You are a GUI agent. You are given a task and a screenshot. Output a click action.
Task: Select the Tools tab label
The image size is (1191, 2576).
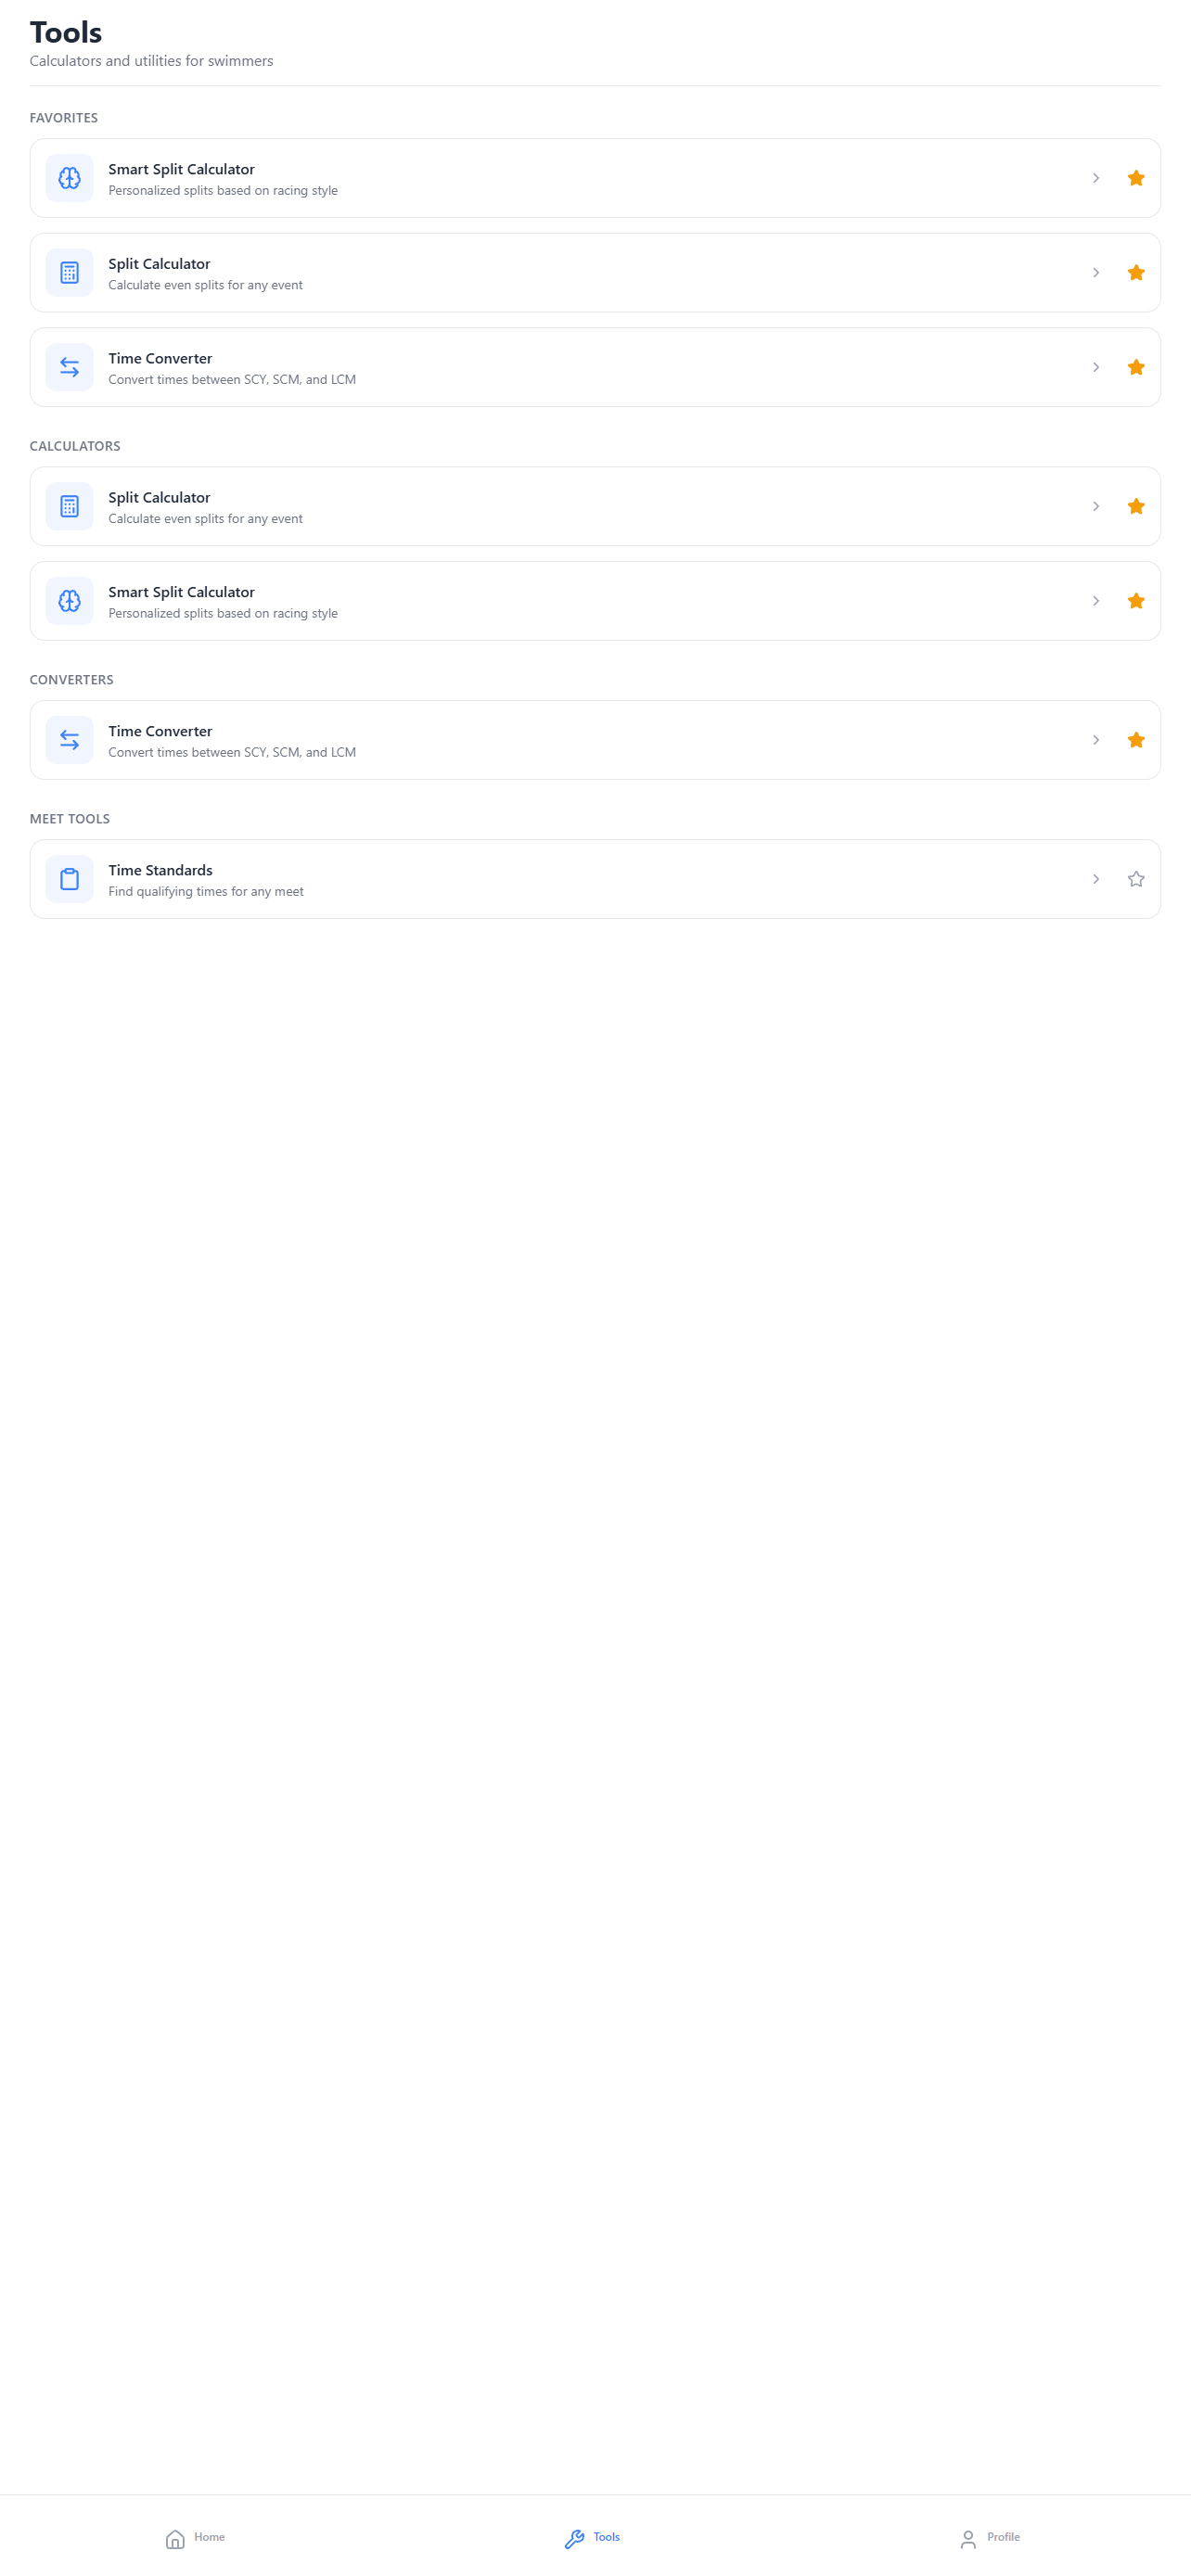tap(606, 2537)
